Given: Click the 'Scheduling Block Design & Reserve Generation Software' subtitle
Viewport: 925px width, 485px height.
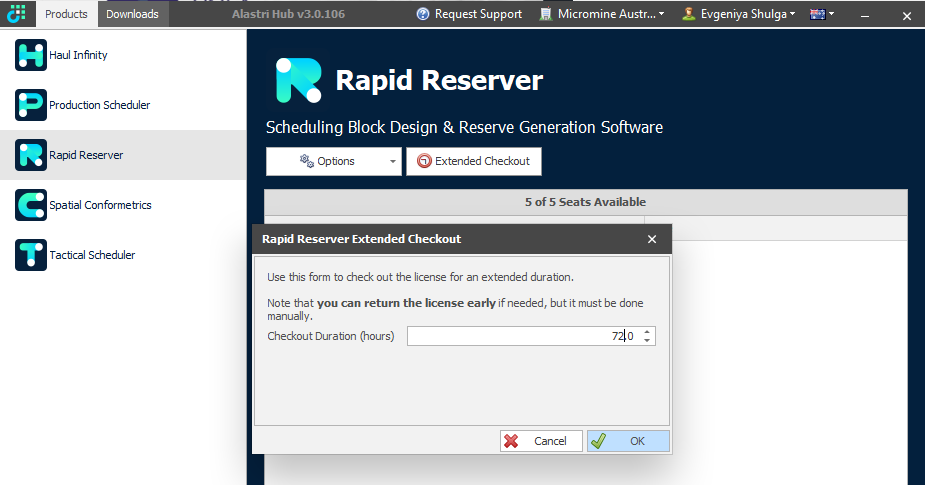Looking at the screenshot, I should click(464, 127).
